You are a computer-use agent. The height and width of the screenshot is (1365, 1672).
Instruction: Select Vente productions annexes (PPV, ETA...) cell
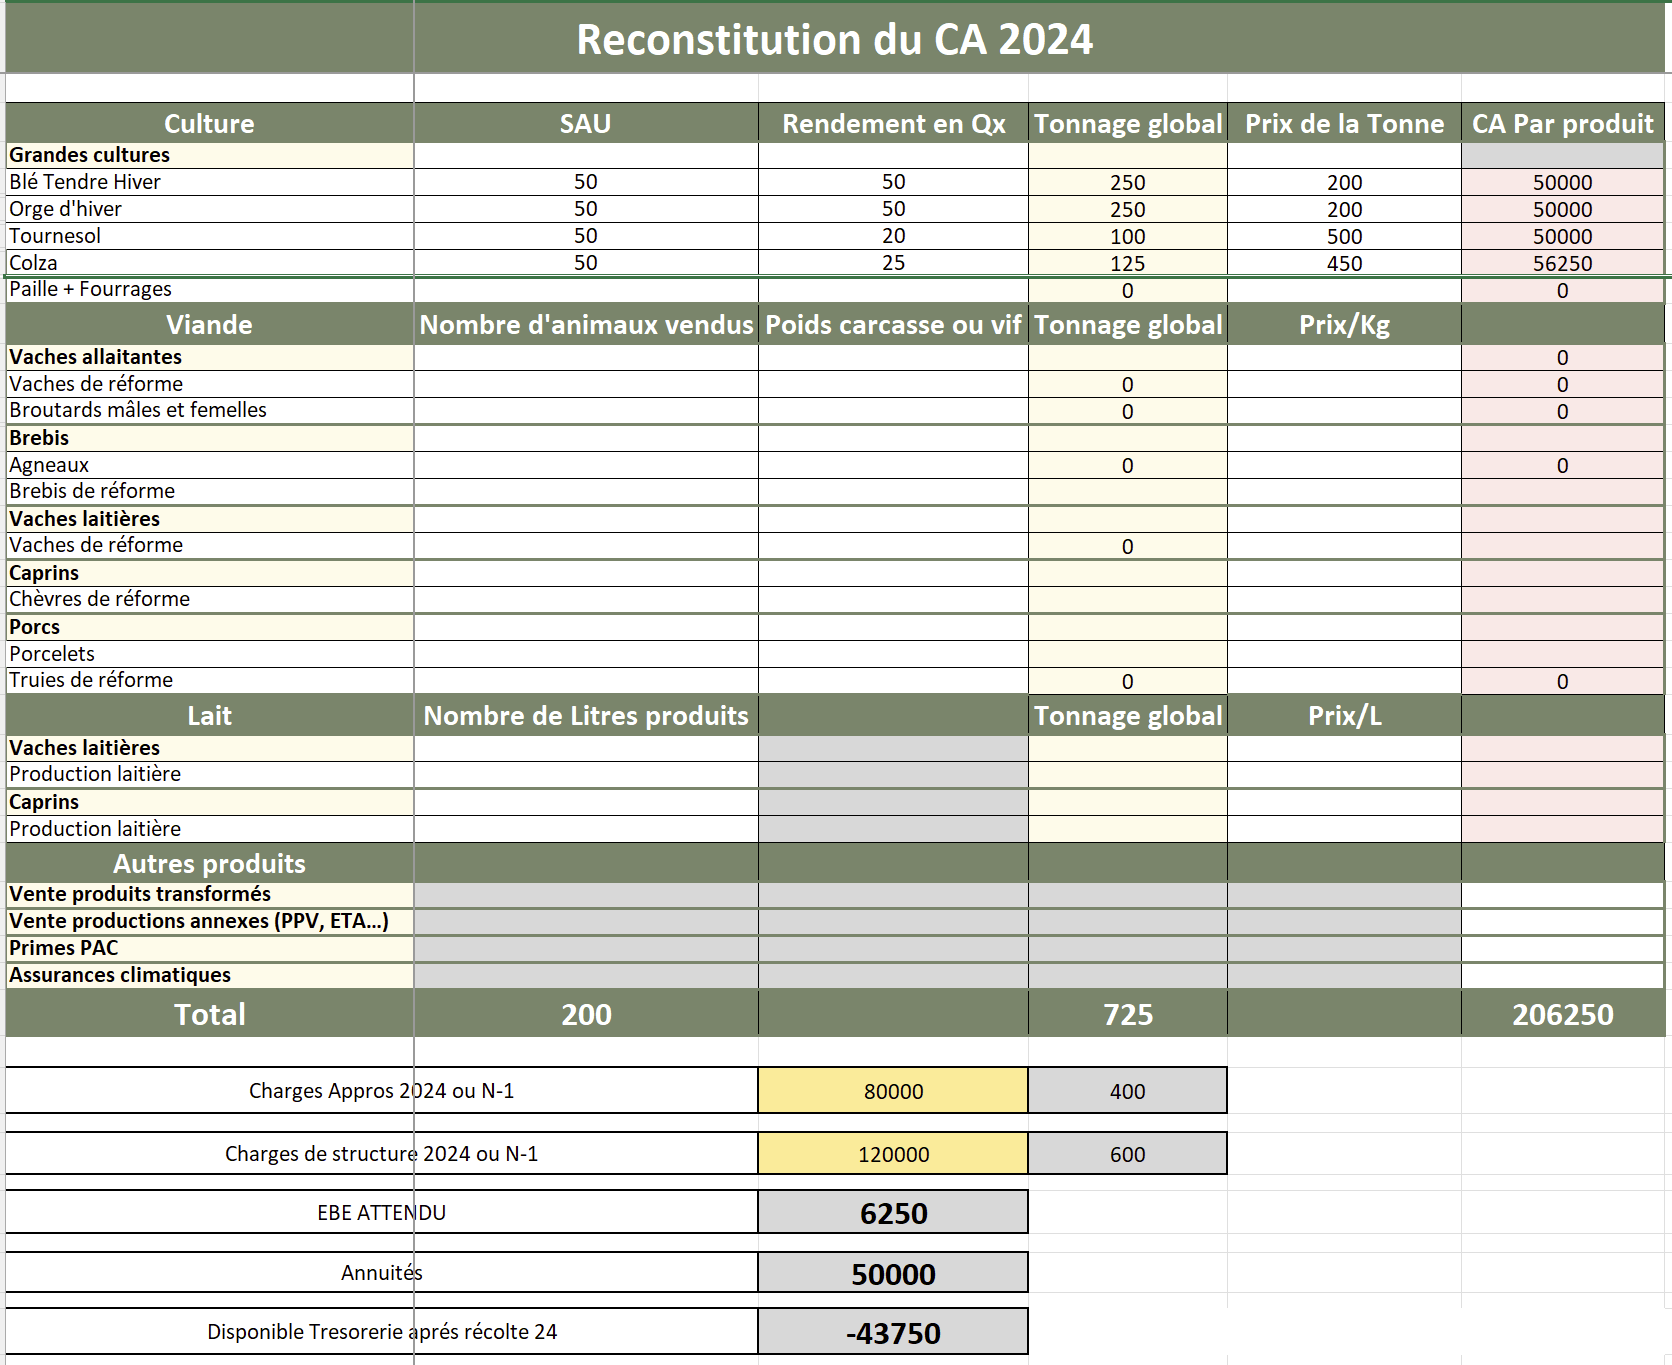click(x=209, y=922)
